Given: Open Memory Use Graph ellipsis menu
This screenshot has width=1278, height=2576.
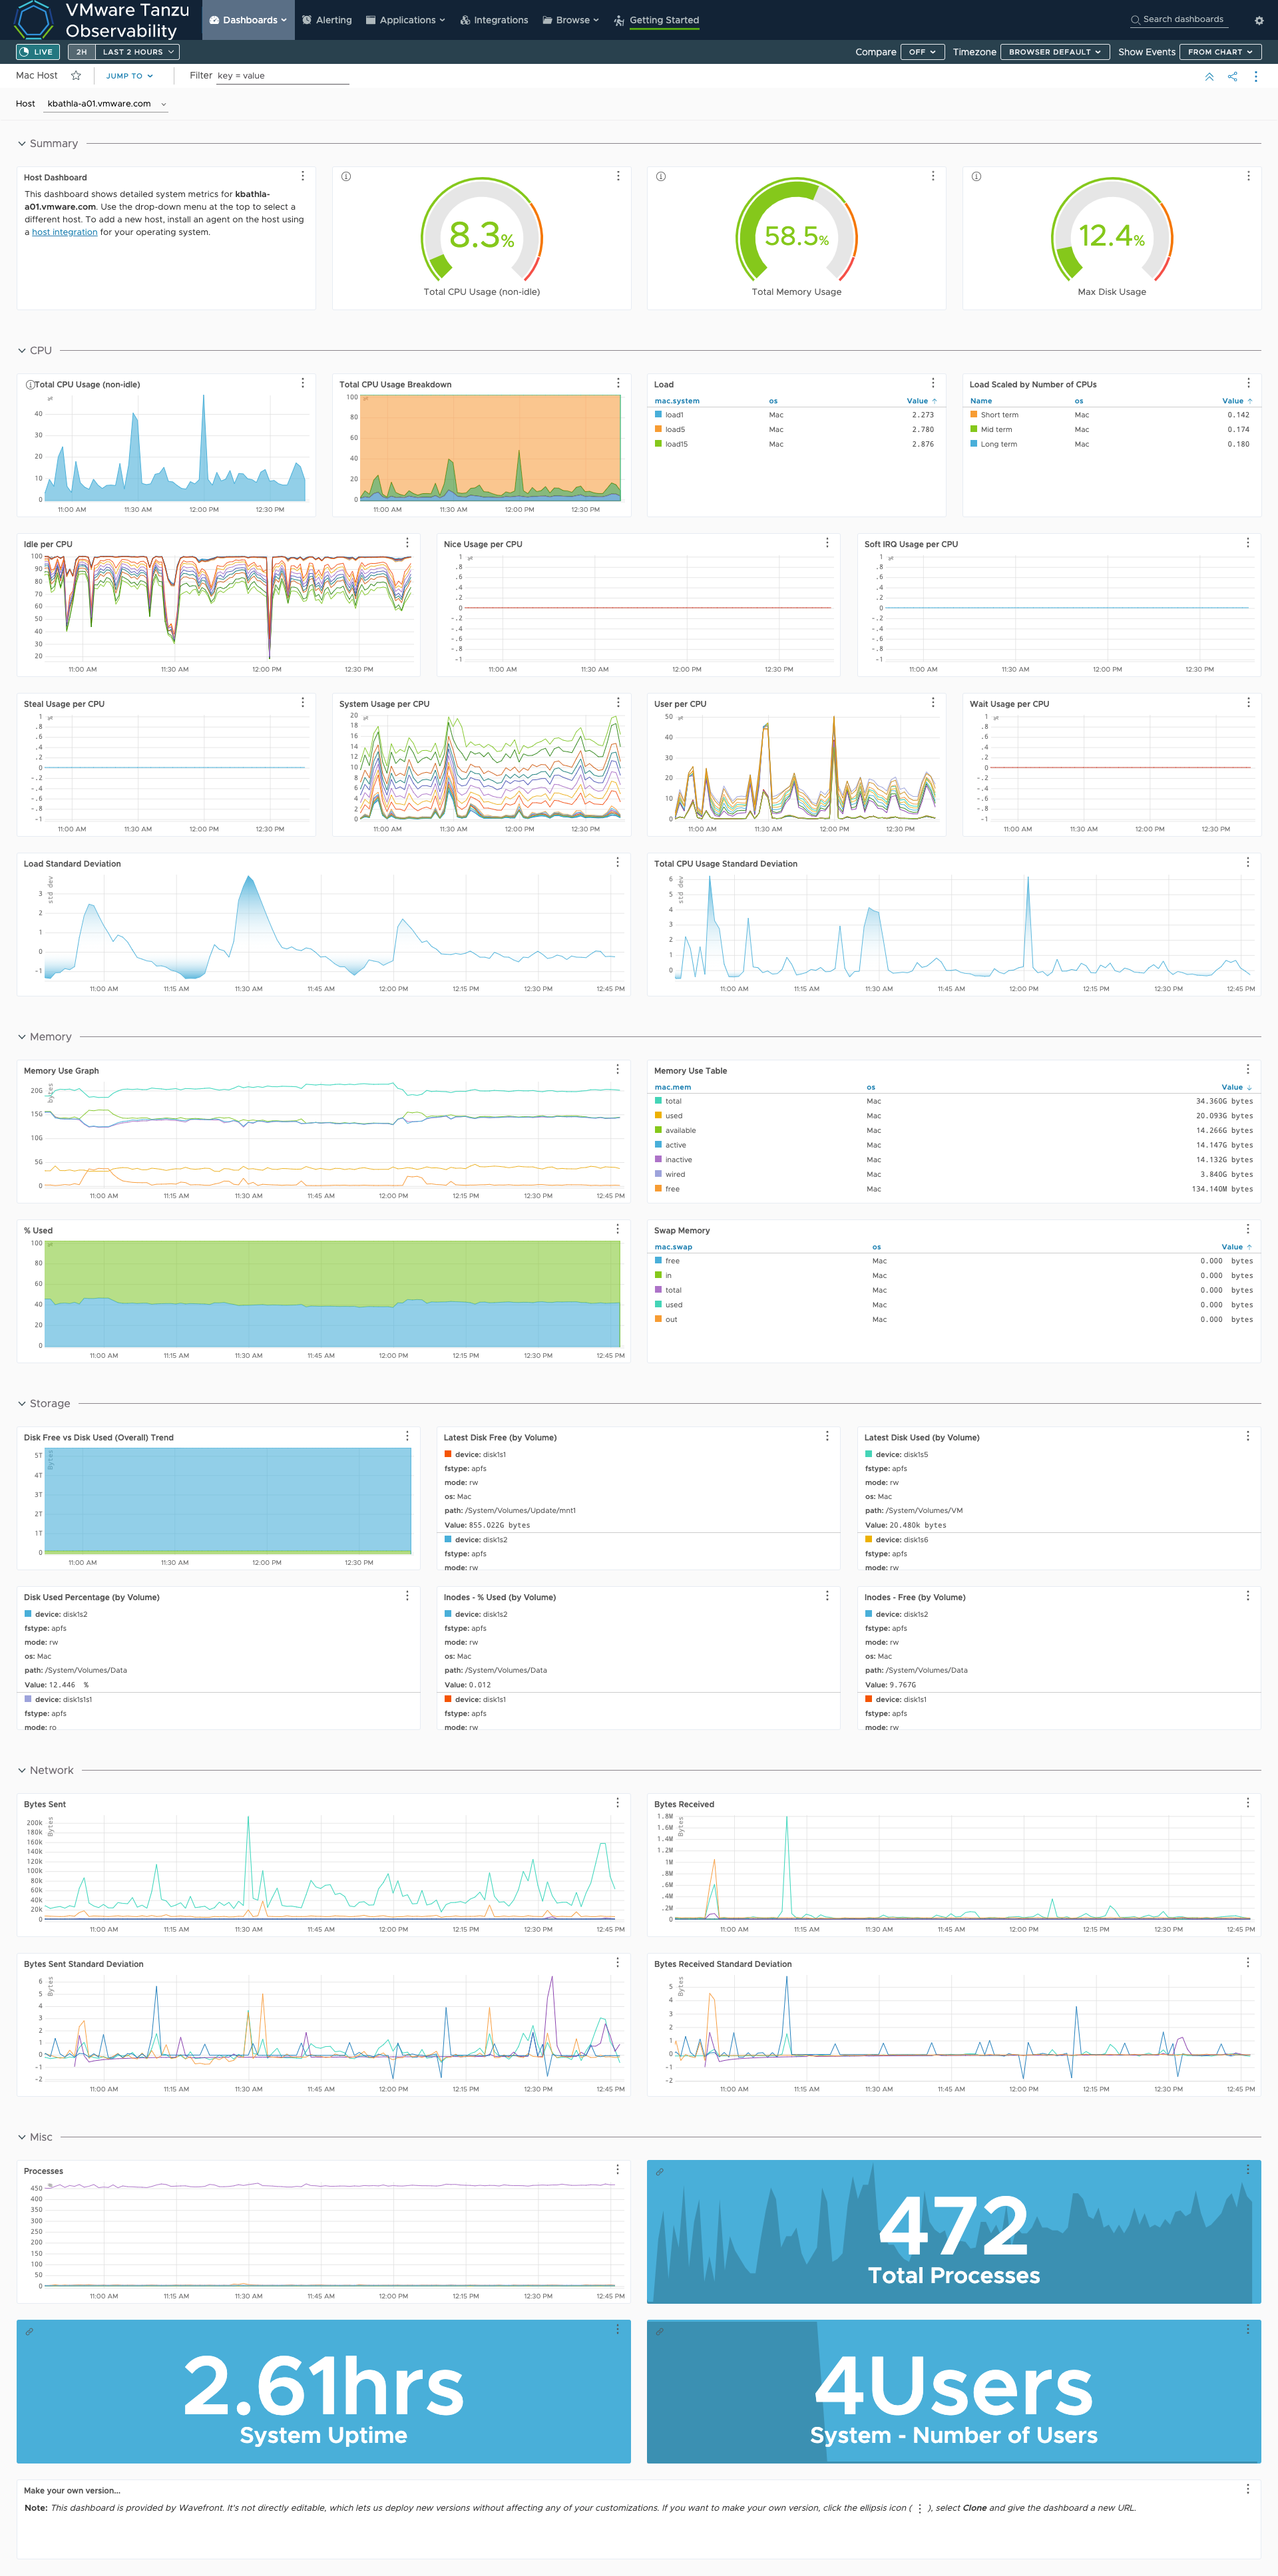Looking at the screenshot, I should coord(618,1069).
